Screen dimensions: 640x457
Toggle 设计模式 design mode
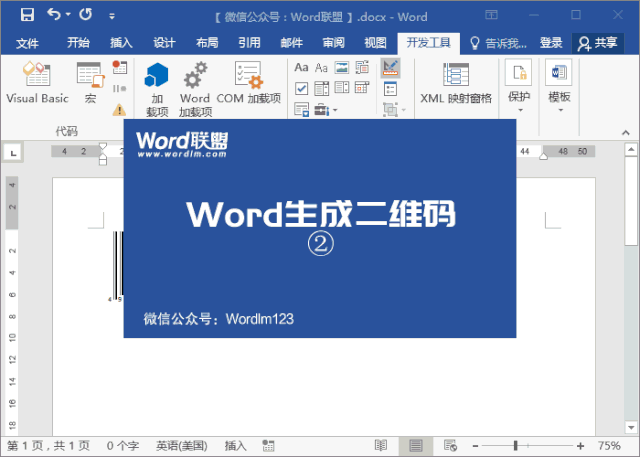[390, 68]
